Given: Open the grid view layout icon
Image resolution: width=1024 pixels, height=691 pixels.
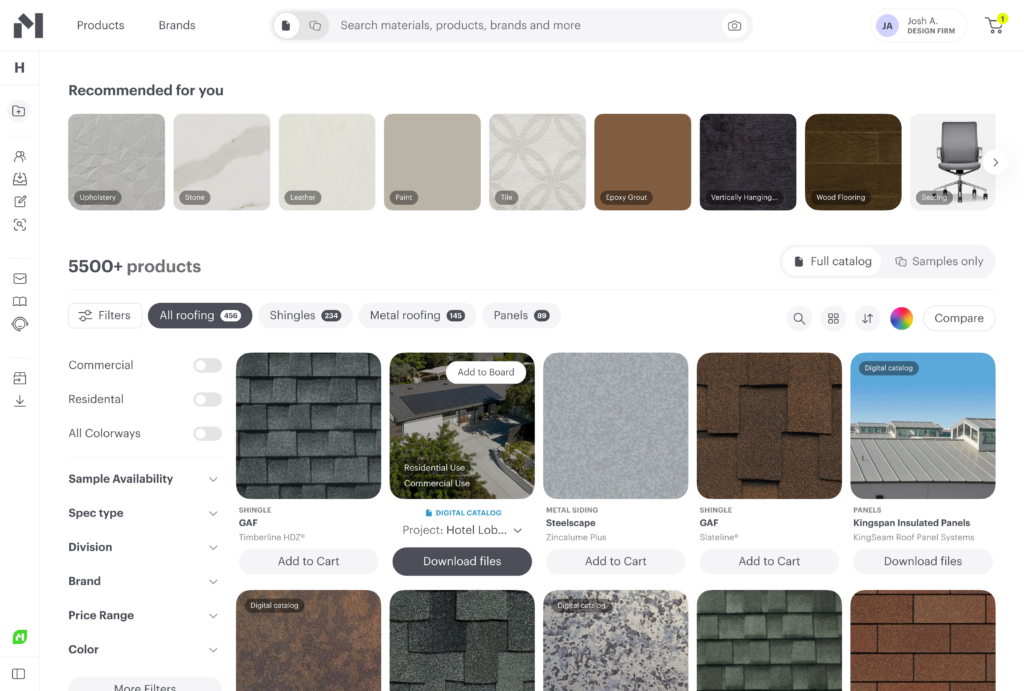Looking at the screenshot, I should point(833,318).
